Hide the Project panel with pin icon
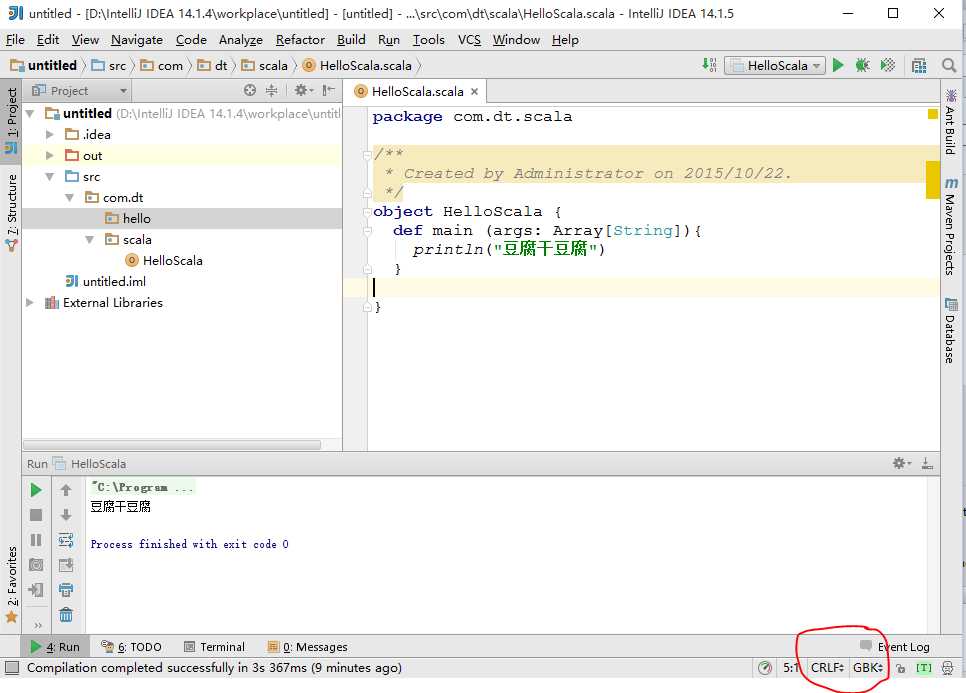This screenshot has width=966, height=693. (329, 91)
